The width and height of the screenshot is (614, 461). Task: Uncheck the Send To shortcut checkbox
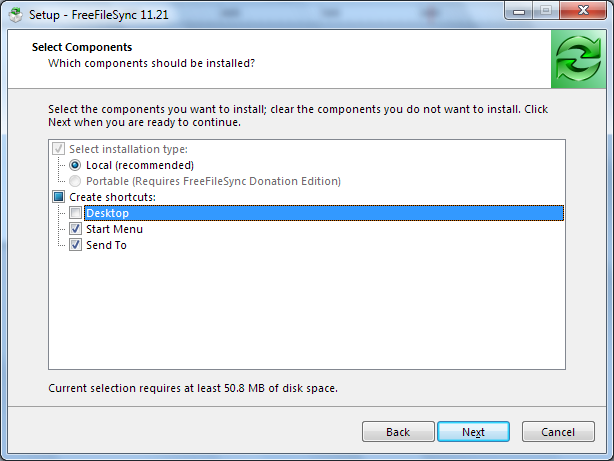[76, 245]
